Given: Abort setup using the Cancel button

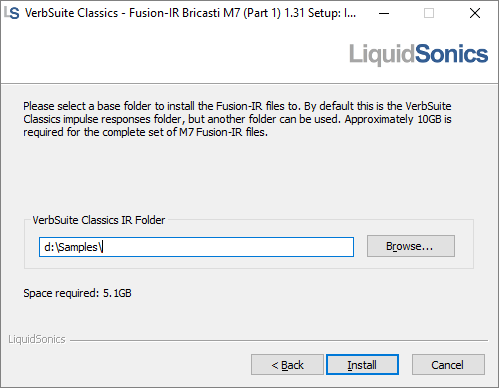Looking at the screenshot, I should (448, 365).
